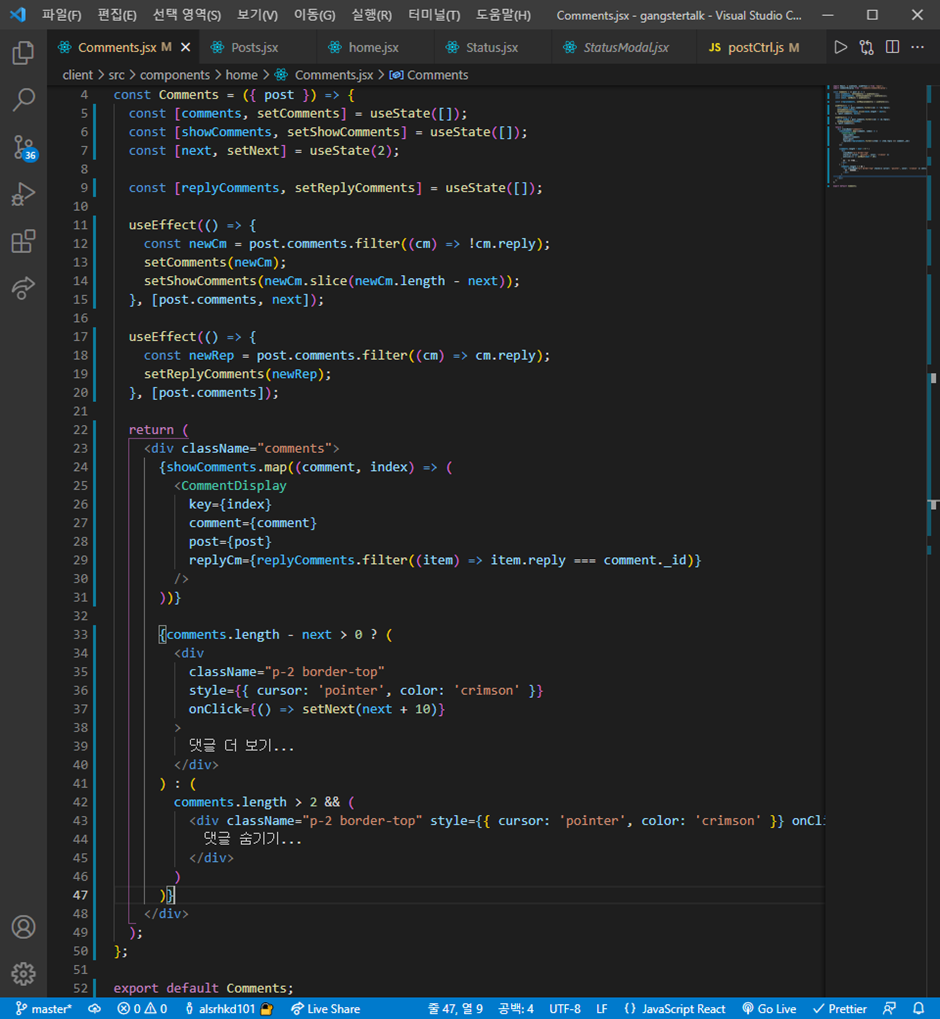Open notifications via the bell icon

[919, 1009]
